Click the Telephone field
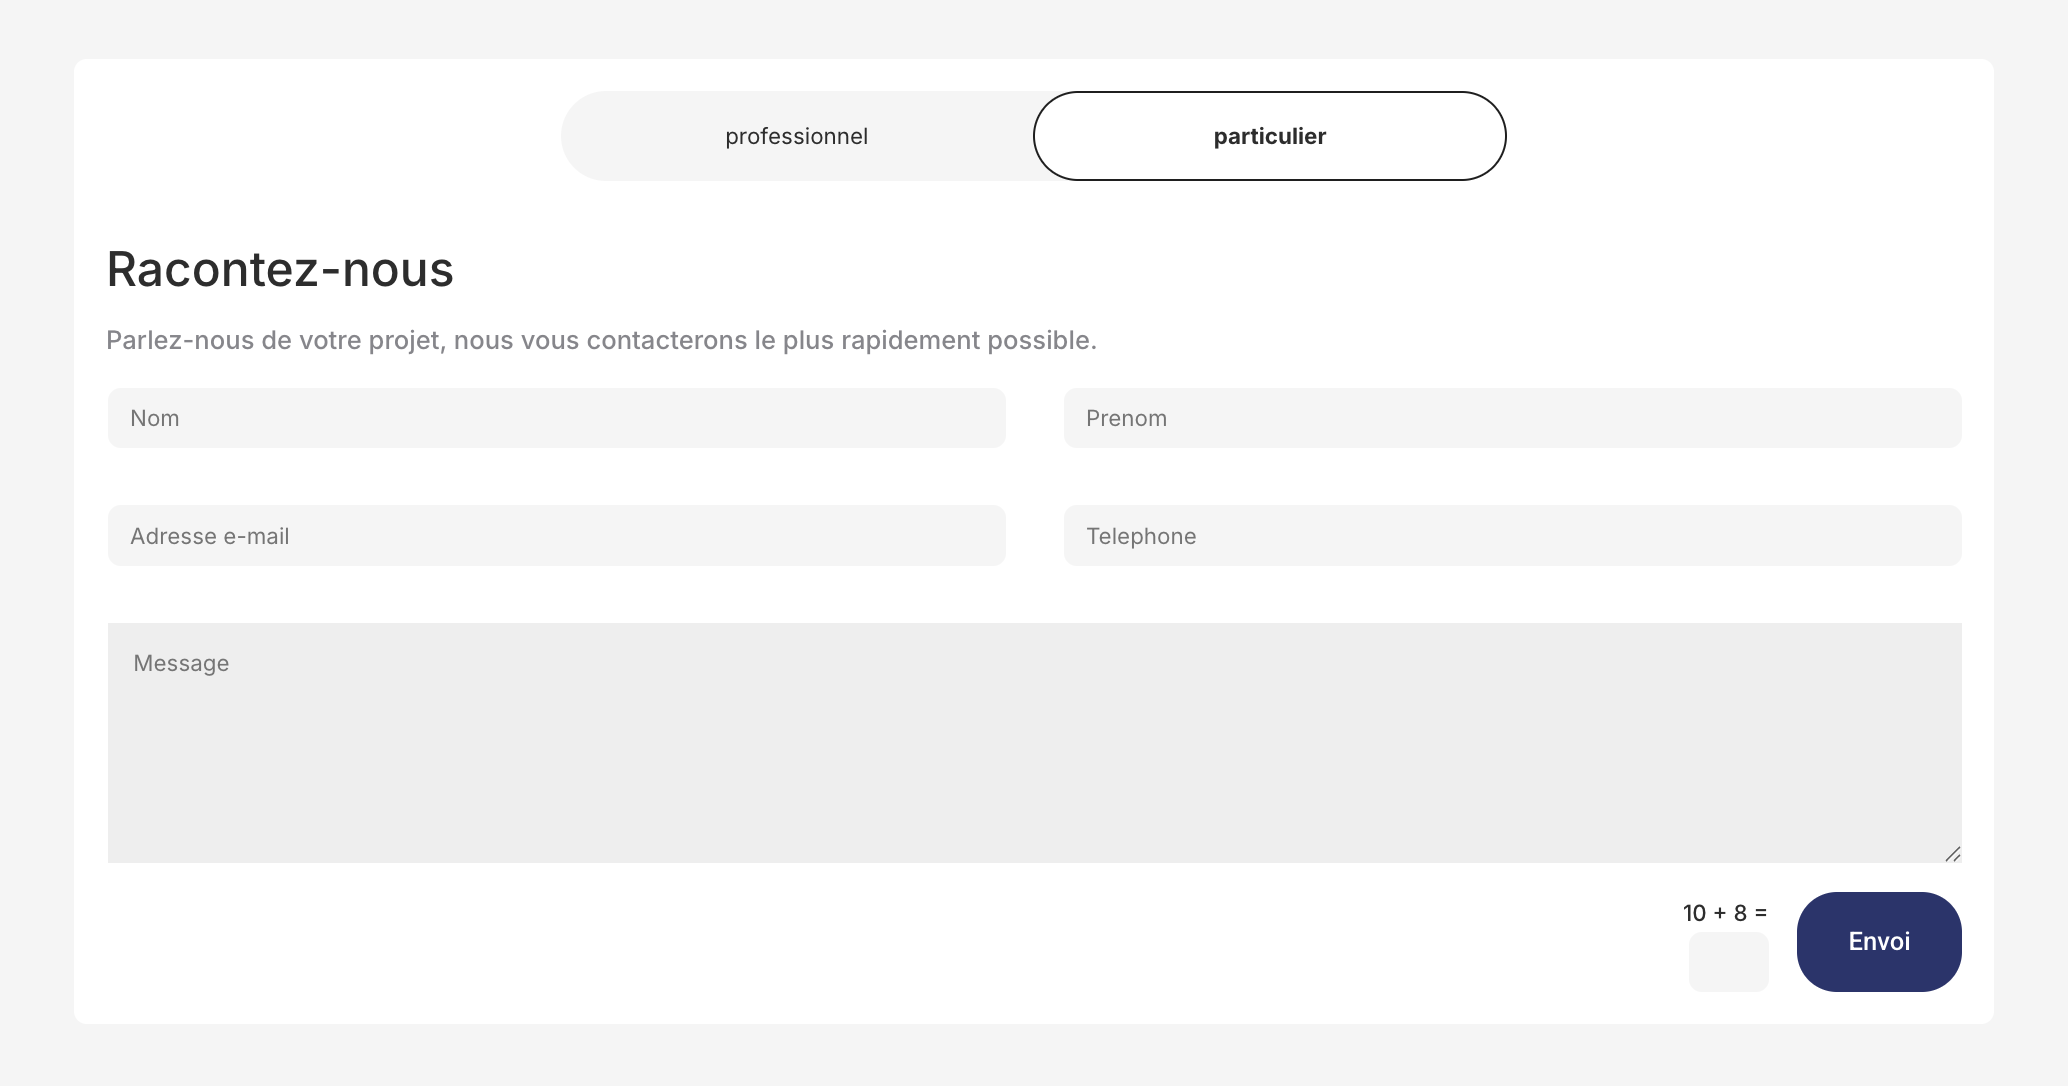Viewport: 2068px width, 1086px height. pyautogui.click(x=1513, y=535)
